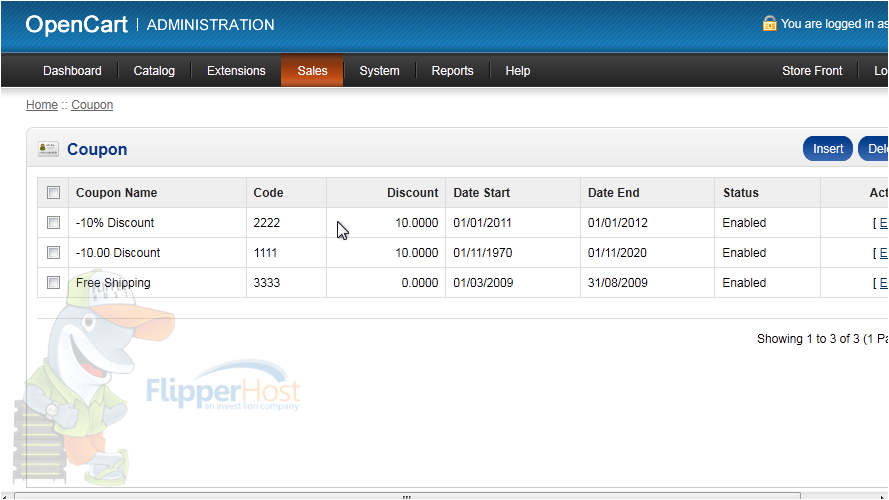
Task: Select the '-10.00 Discount' coupon name
Action: point(118,253)
